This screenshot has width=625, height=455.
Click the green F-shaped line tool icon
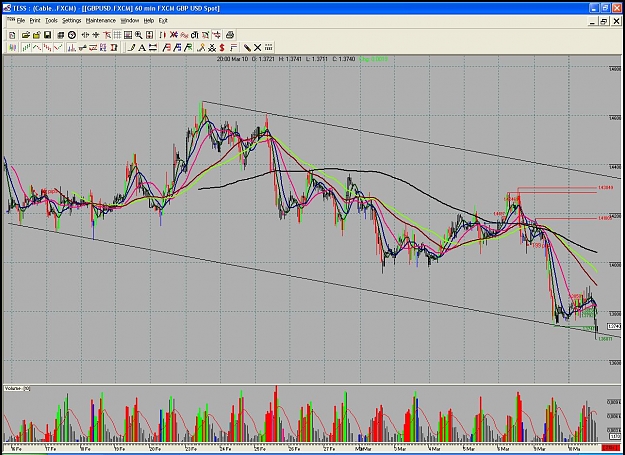tap(188, 48)
